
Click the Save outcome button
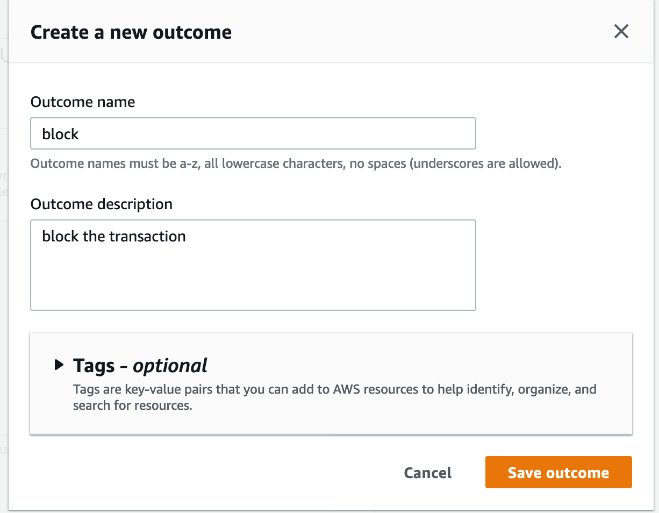(x=558, y=473)
